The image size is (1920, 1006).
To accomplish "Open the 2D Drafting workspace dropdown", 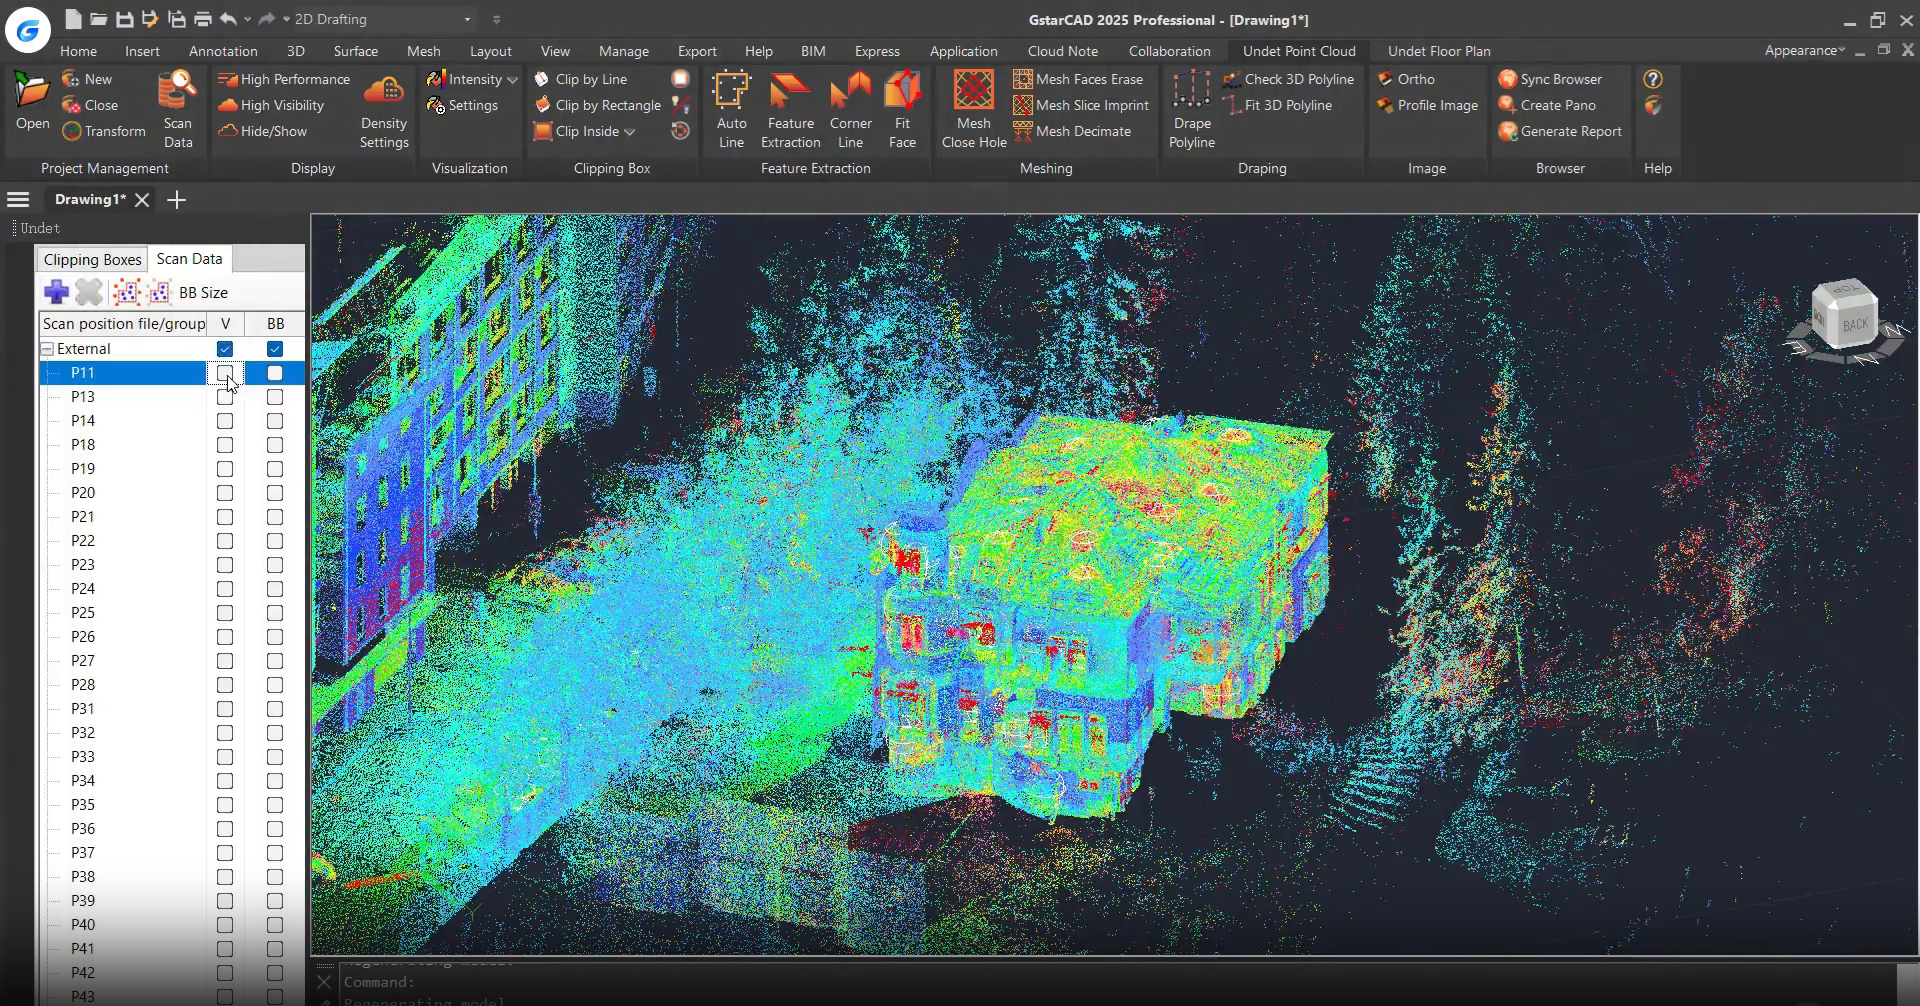I will coord(466,18).
